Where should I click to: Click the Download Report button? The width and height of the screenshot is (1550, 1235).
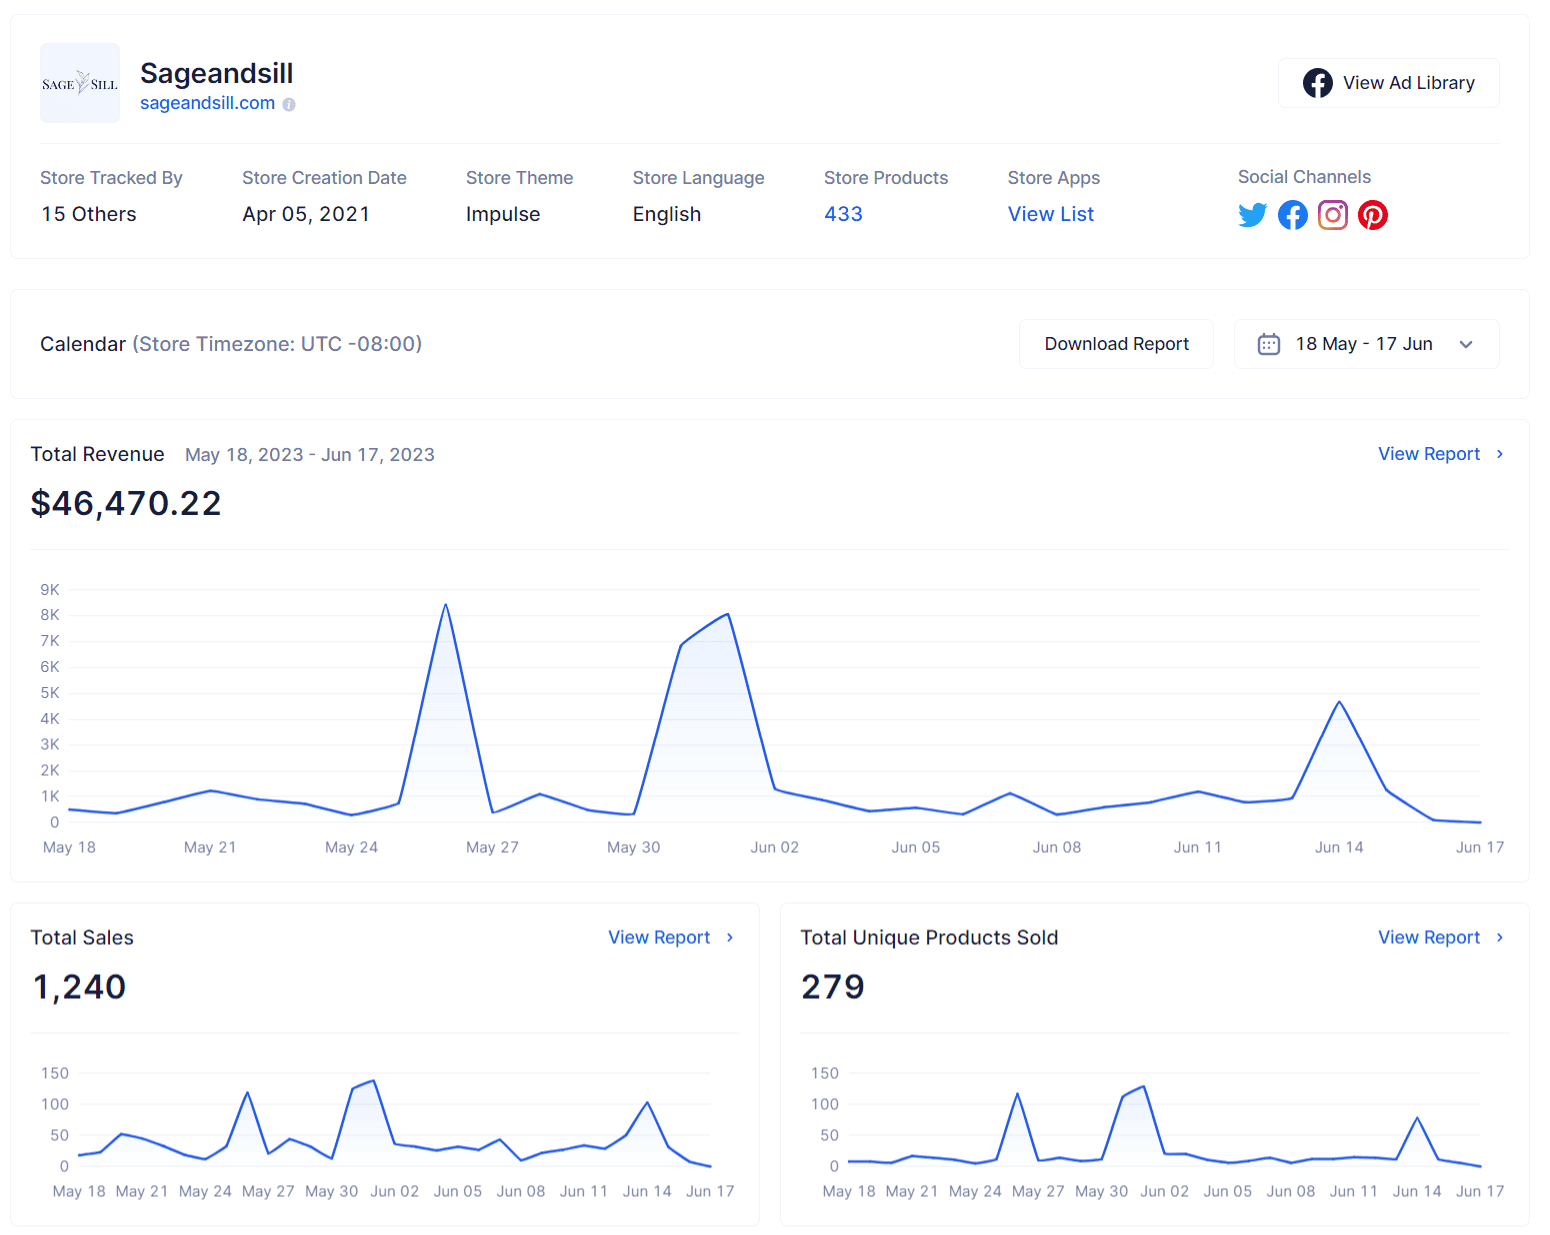click(x=1116, y=343)
